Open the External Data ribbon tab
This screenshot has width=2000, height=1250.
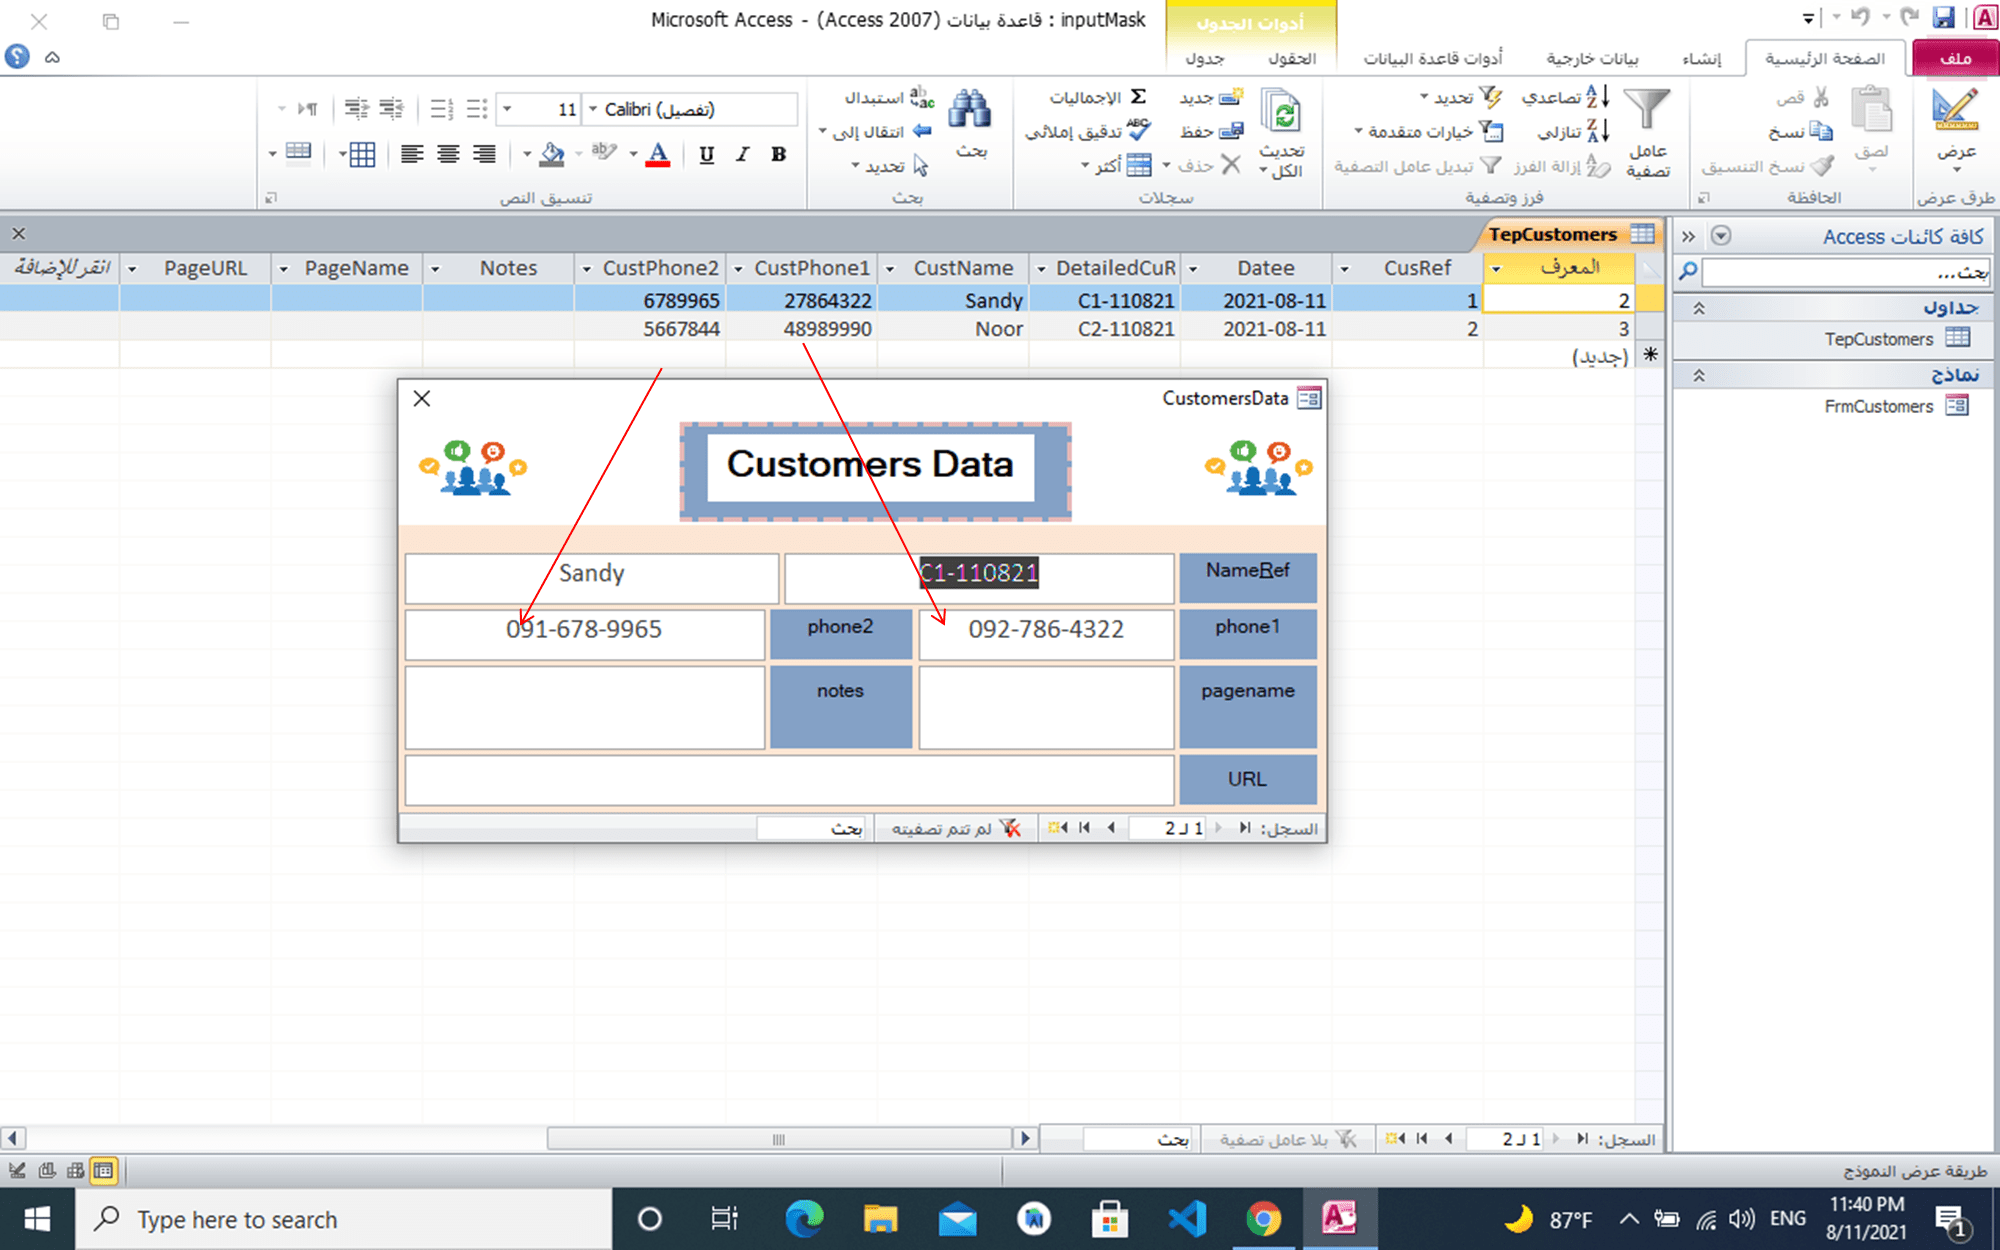[x=1592, y=58]
